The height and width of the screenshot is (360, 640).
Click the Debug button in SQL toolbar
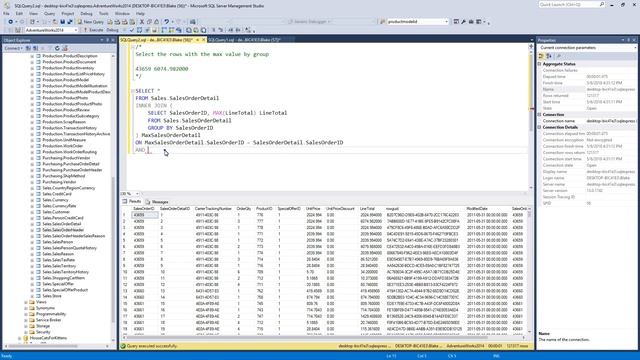[x=112, y=30]
